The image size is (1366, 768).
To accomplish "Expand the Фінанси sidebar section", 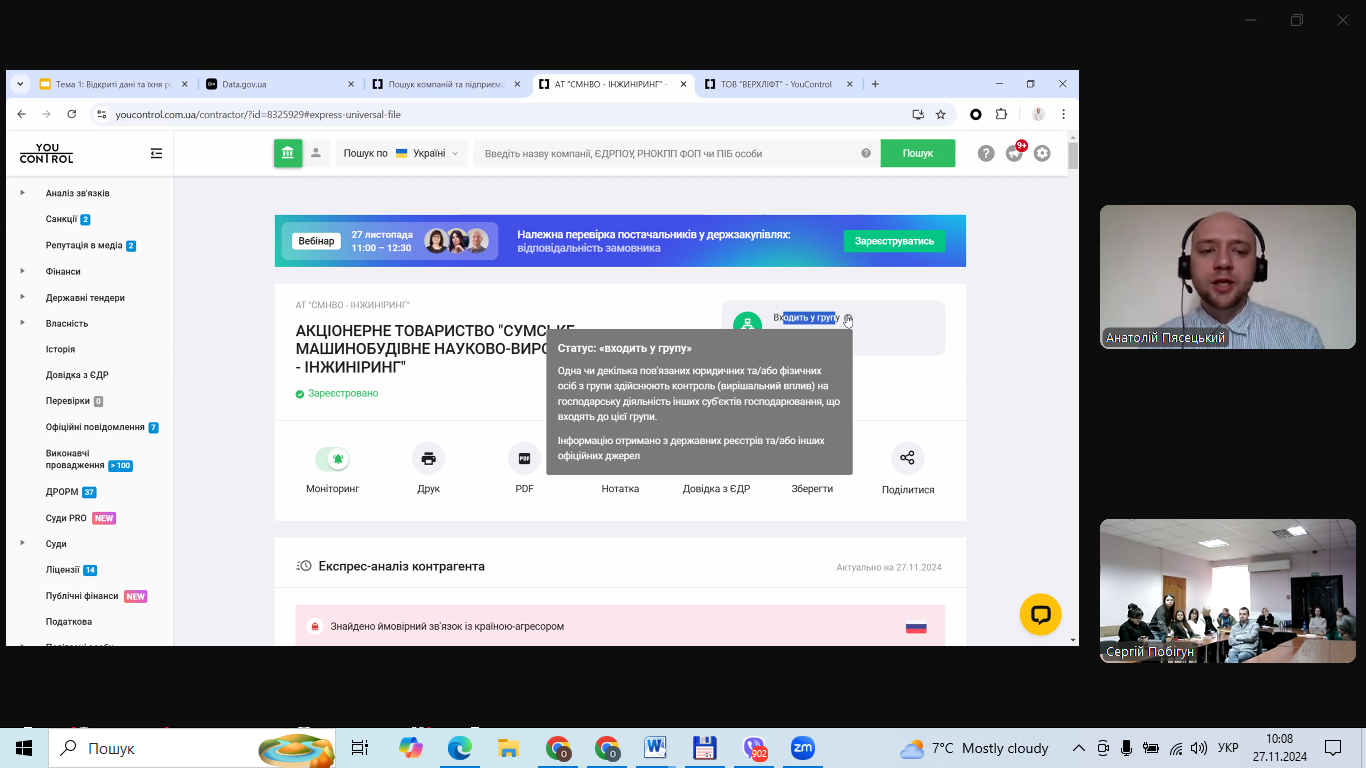I will [x=63, y=271].
